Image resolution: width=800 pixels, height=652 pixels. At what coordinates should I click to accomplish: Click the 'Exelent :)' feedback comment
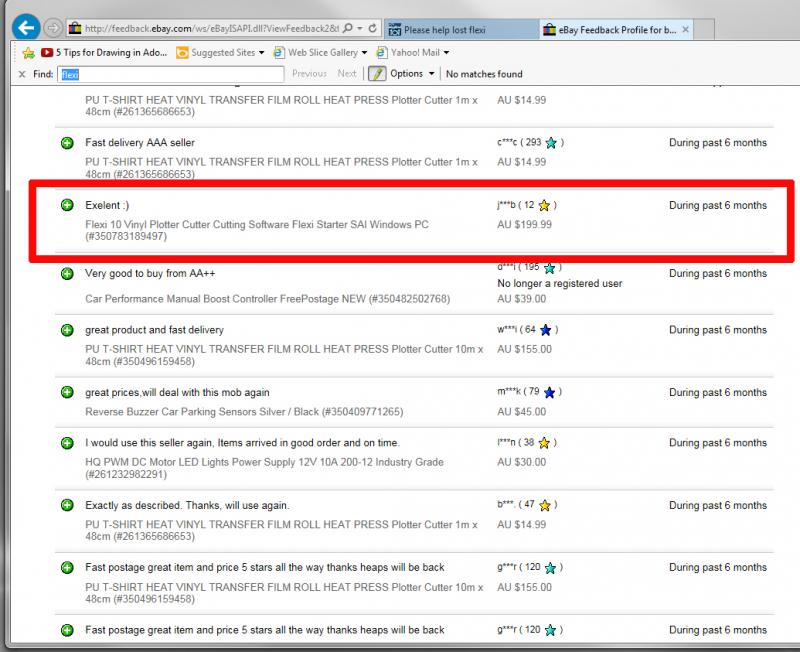(x=107, y=205)
